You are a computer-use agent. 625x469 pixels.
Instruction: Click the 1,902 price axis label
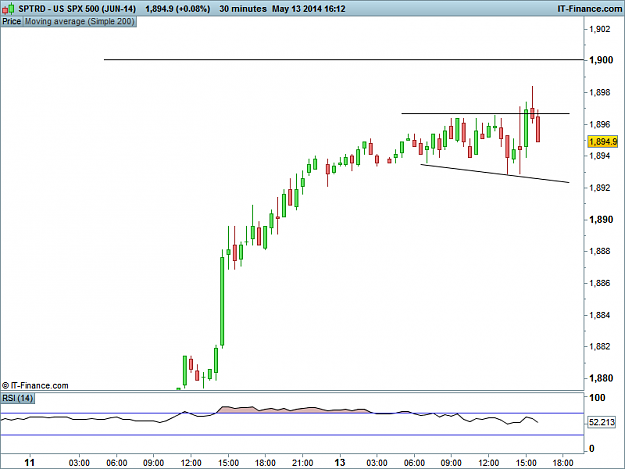599,29
